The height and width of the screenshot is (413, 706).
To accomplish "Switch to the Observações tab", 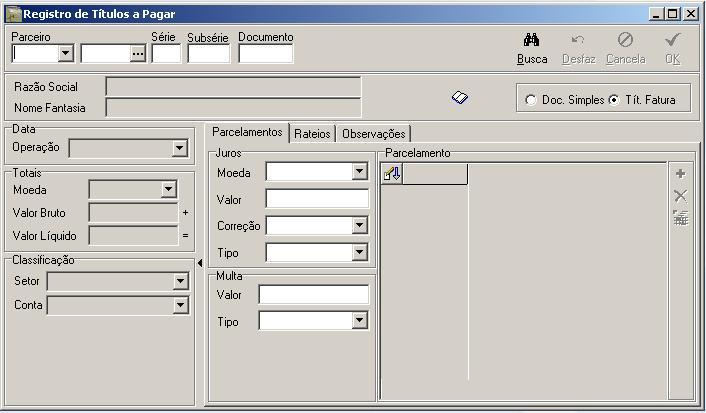I will [x=373, y=134].
